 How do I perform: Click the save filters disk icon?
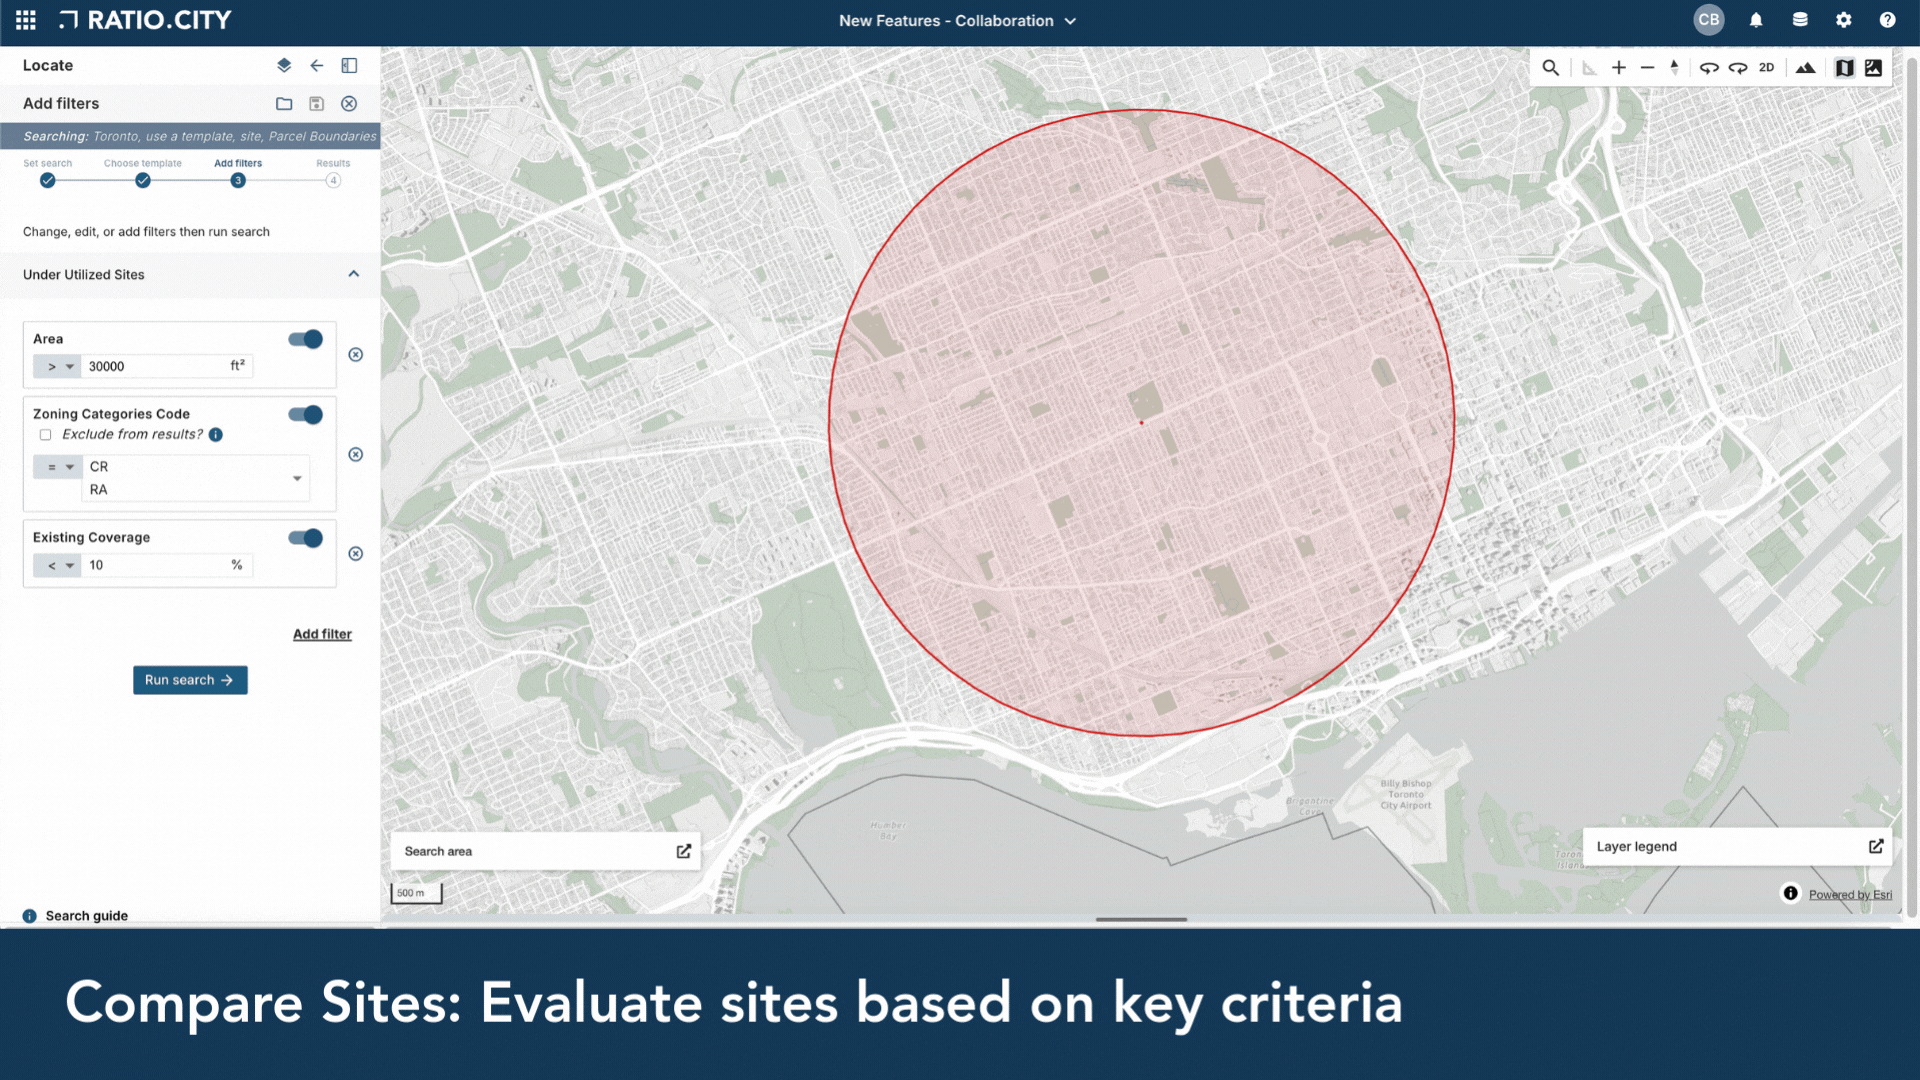coord(316,103)
